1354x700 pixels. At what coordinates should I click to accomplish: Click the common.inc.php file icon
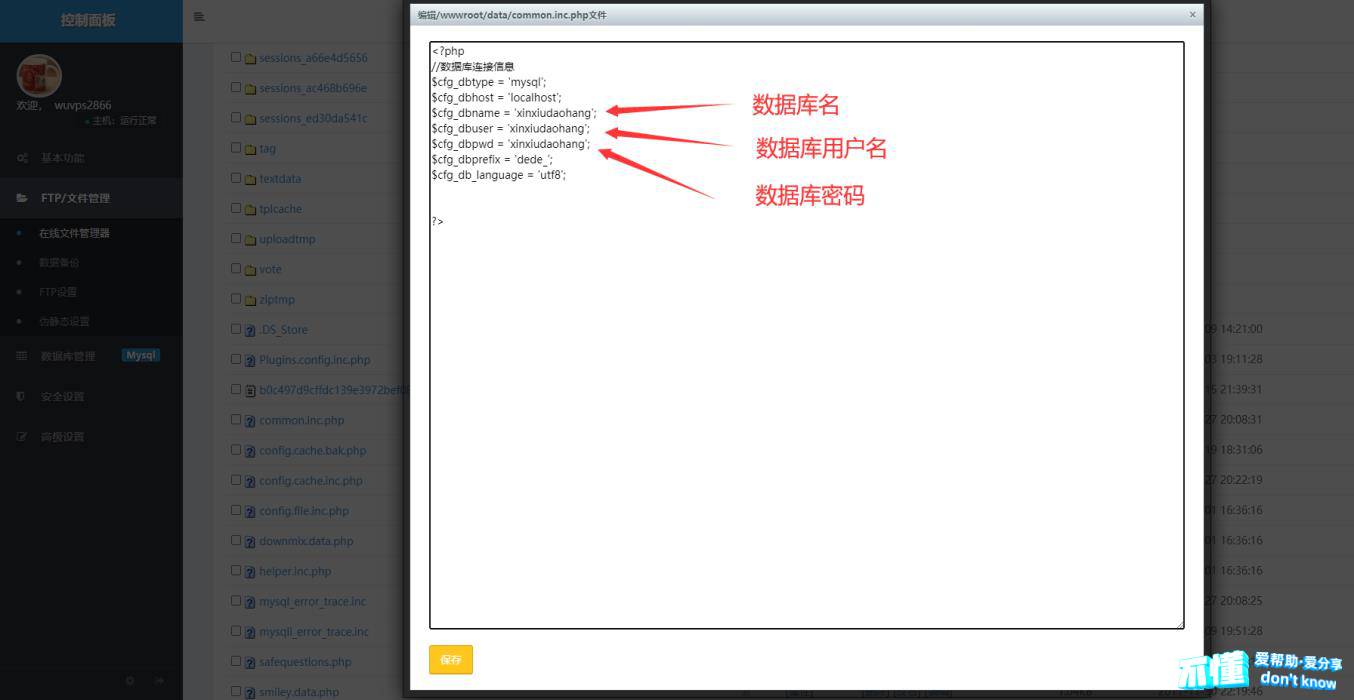(250, 421)
